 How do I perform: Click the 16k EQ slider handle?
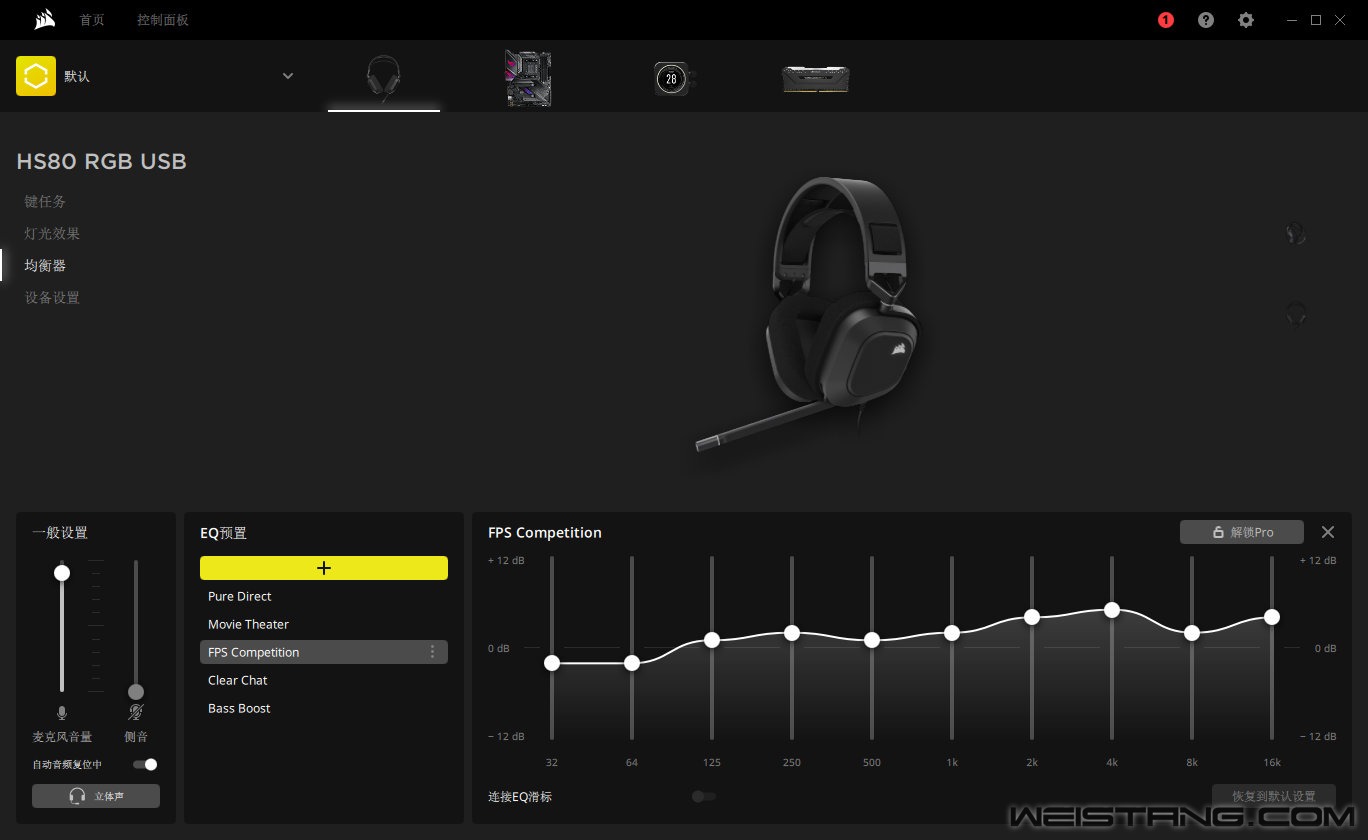click(1272, 617)
